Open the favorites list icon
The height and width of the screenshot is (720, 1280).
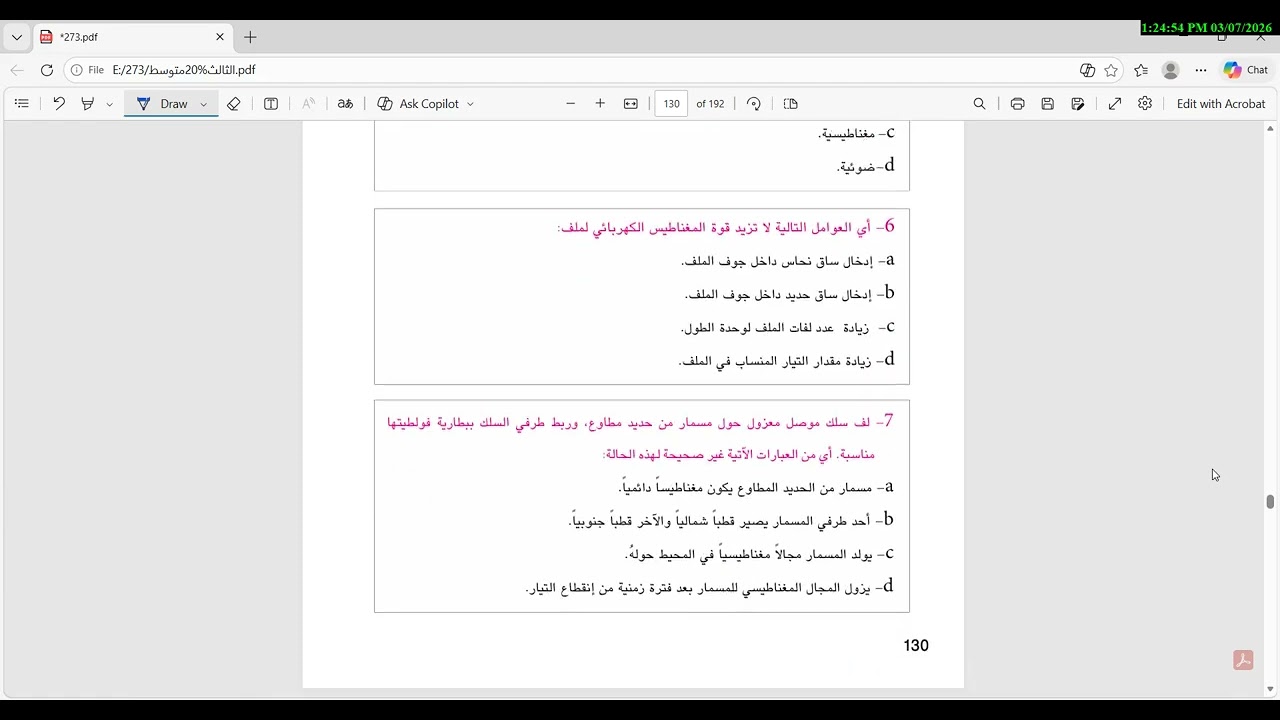pos(1141,70)
